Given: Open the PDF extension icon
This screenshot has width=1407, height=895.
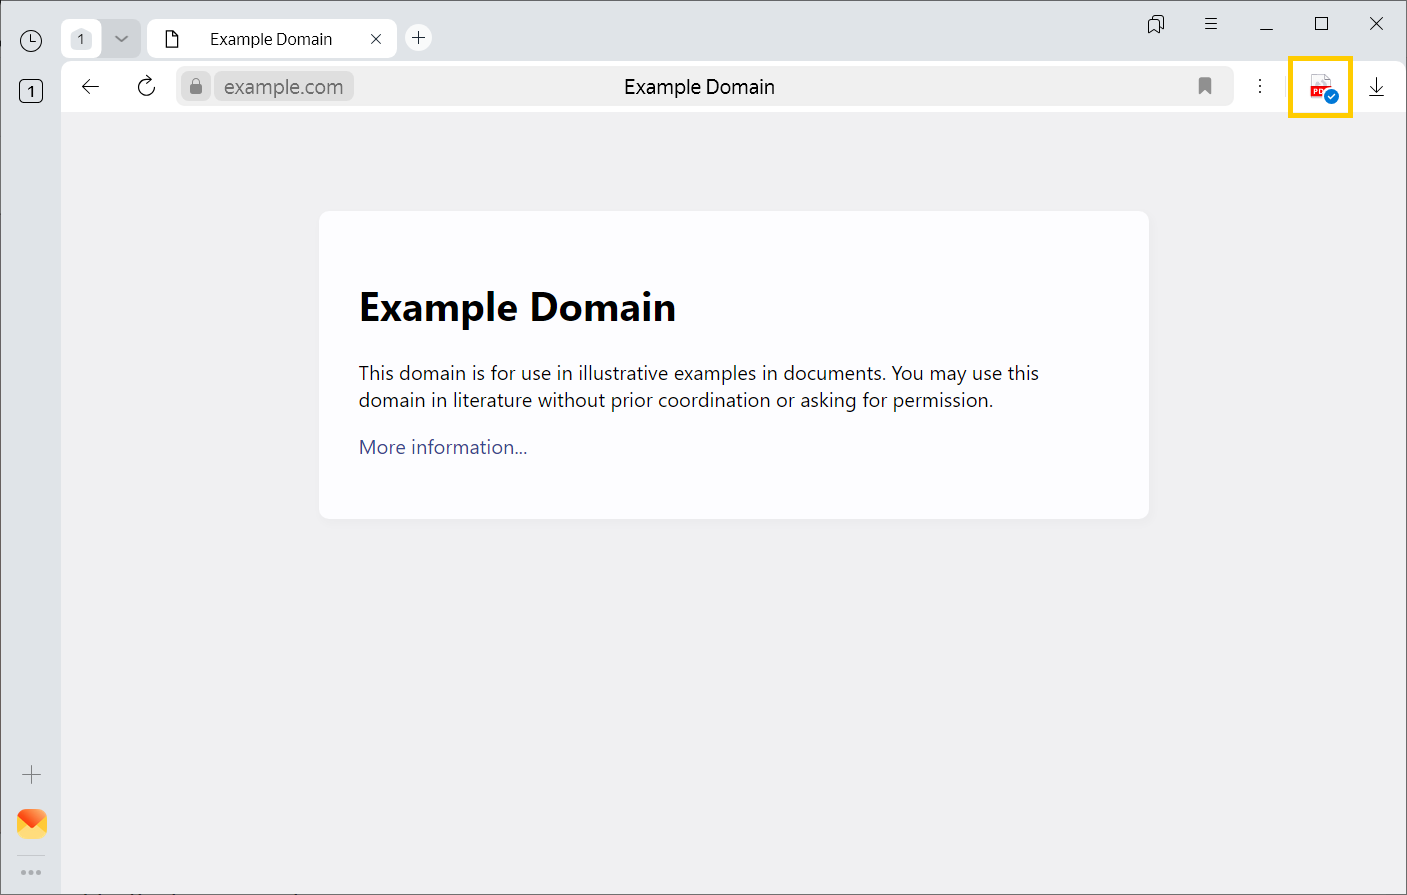Looking at the screenshot, I should (x=1321, y=88).
